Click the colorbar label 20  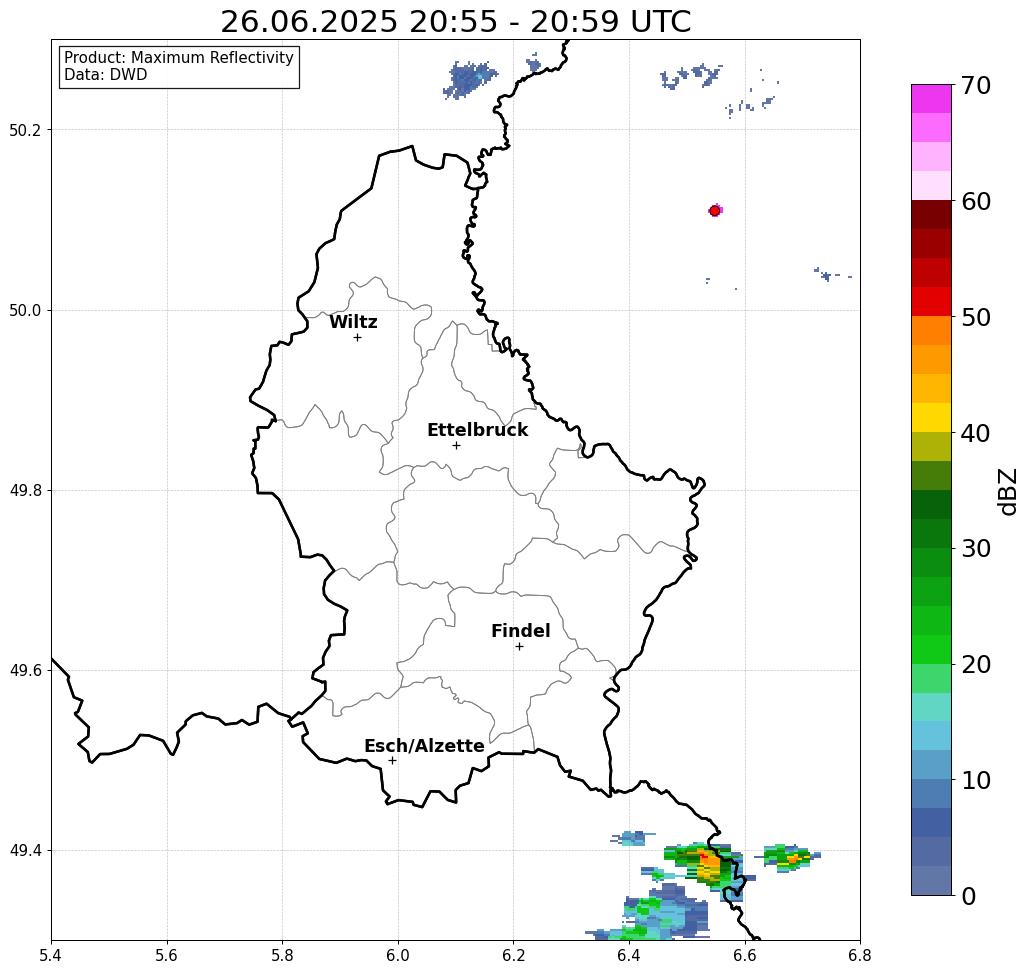pos(975,665)
